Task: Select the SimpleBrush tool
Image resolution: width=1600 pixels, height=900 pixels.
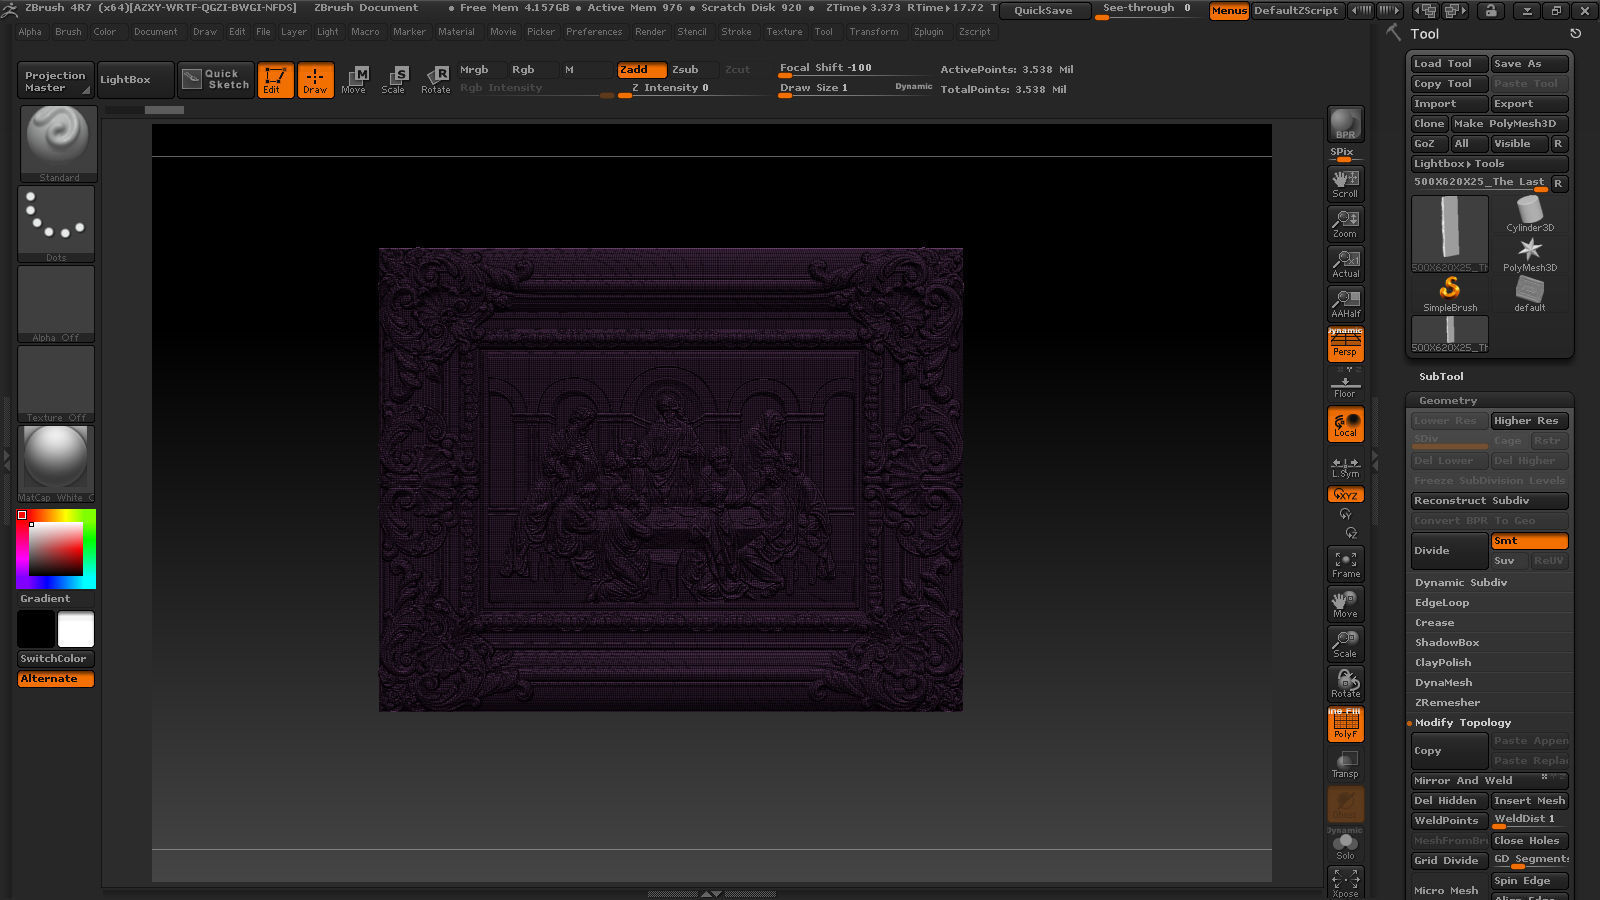Action: [x=1450, y=295]
